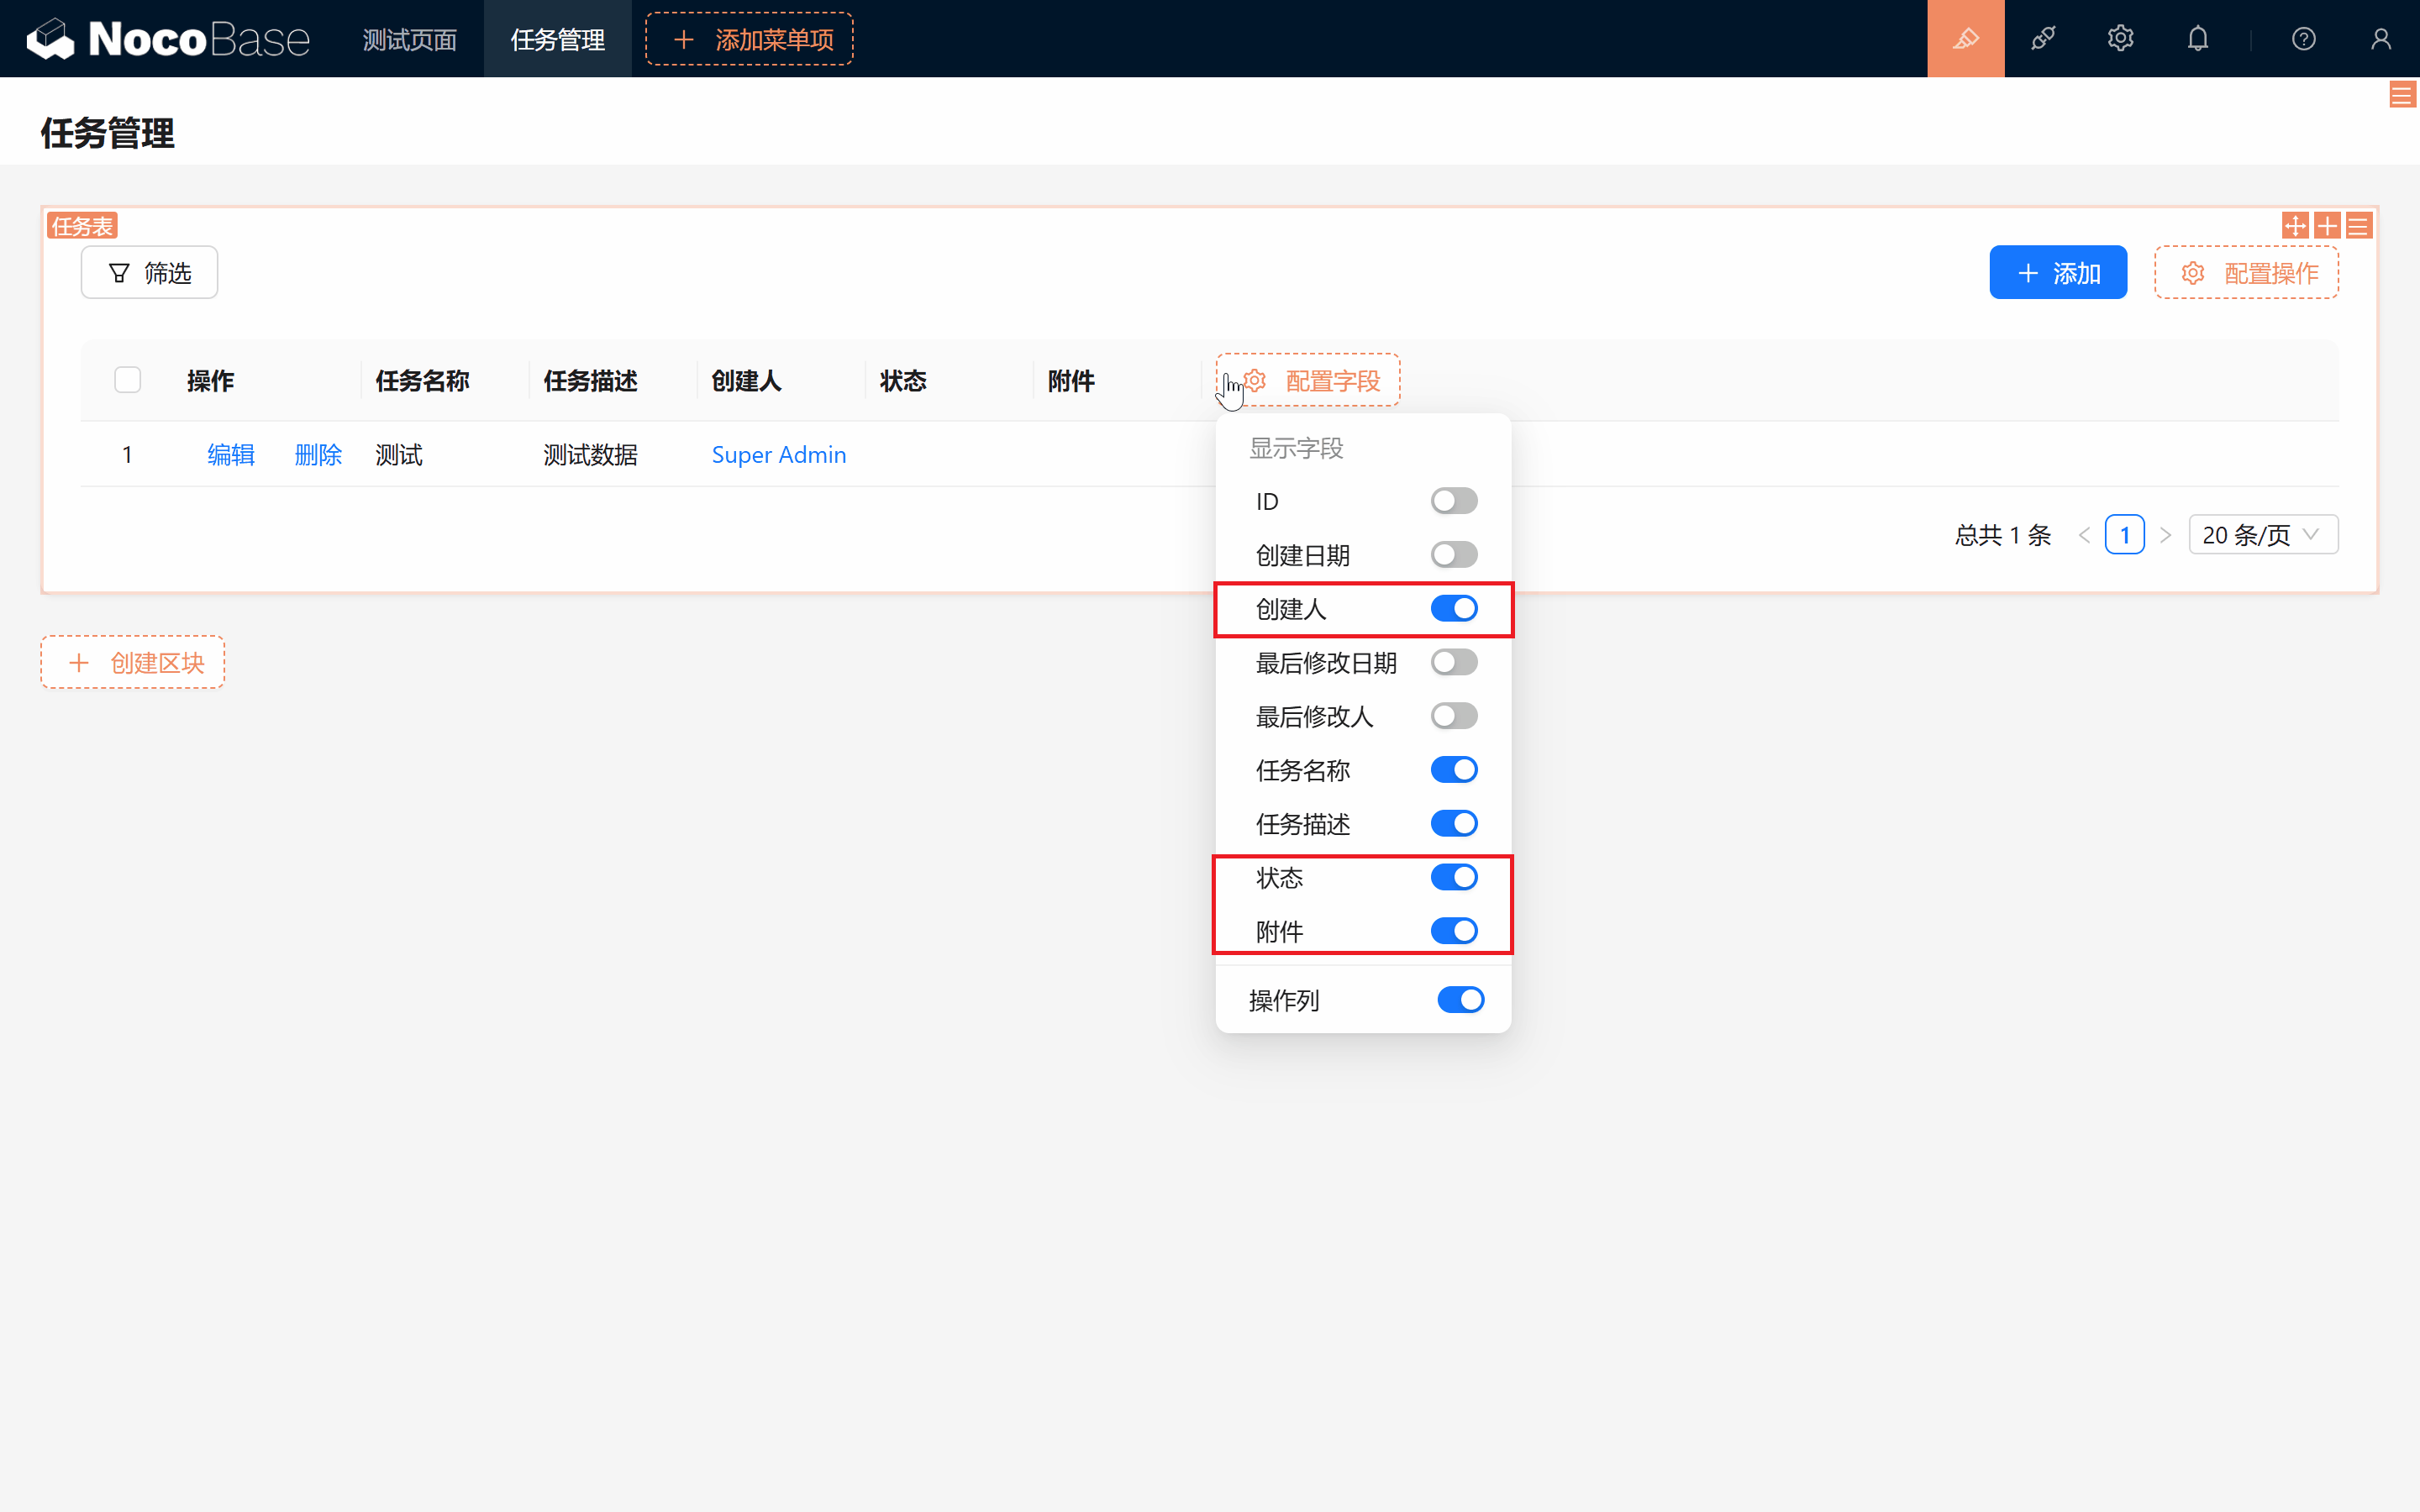
Task: Click 附件 column header
Action: pyautogui.click(x=1071, y=381)
